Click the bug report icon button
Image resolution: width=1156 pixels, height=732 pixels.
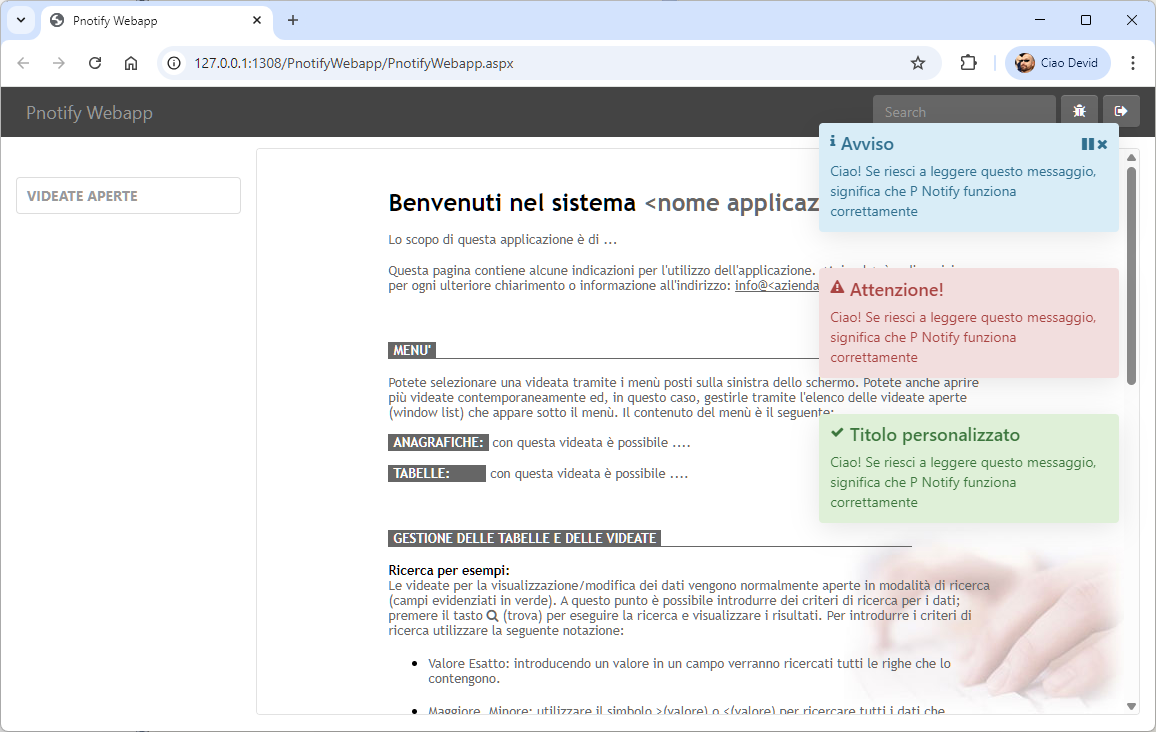[1079, 111]
